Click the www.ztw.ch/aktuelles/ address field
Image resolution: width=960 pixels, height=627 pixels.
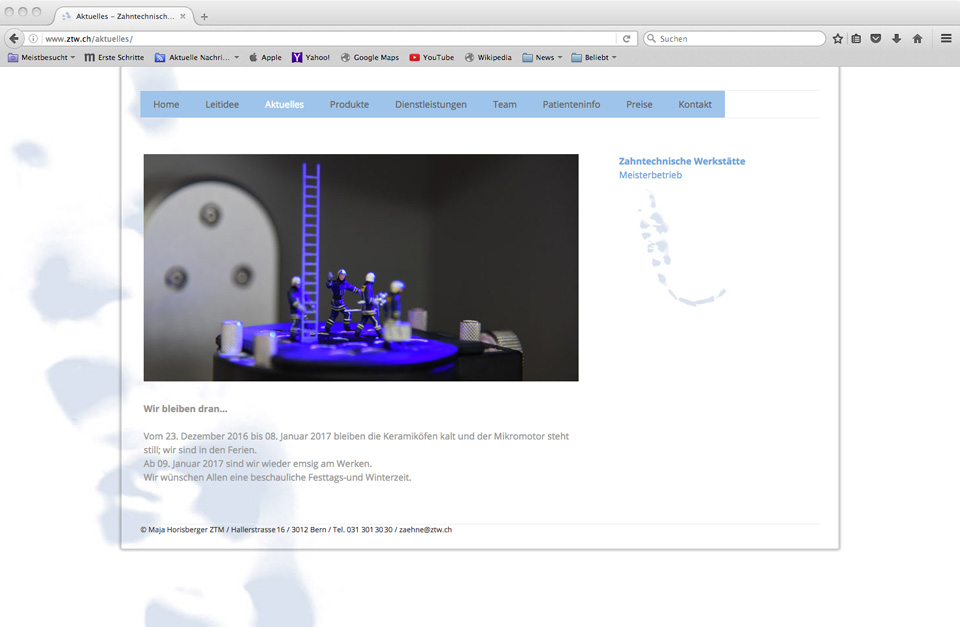[x=331, y=39]
